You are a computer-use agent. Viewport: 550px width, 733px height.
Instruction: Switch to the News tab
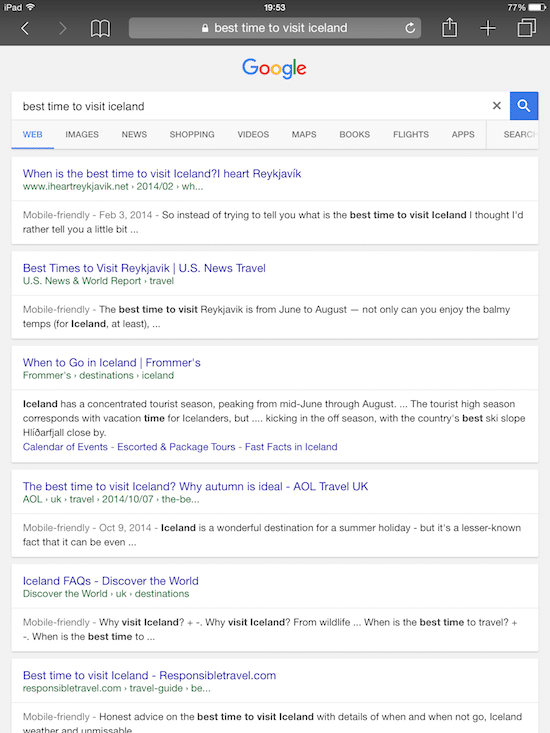(134, 135)
